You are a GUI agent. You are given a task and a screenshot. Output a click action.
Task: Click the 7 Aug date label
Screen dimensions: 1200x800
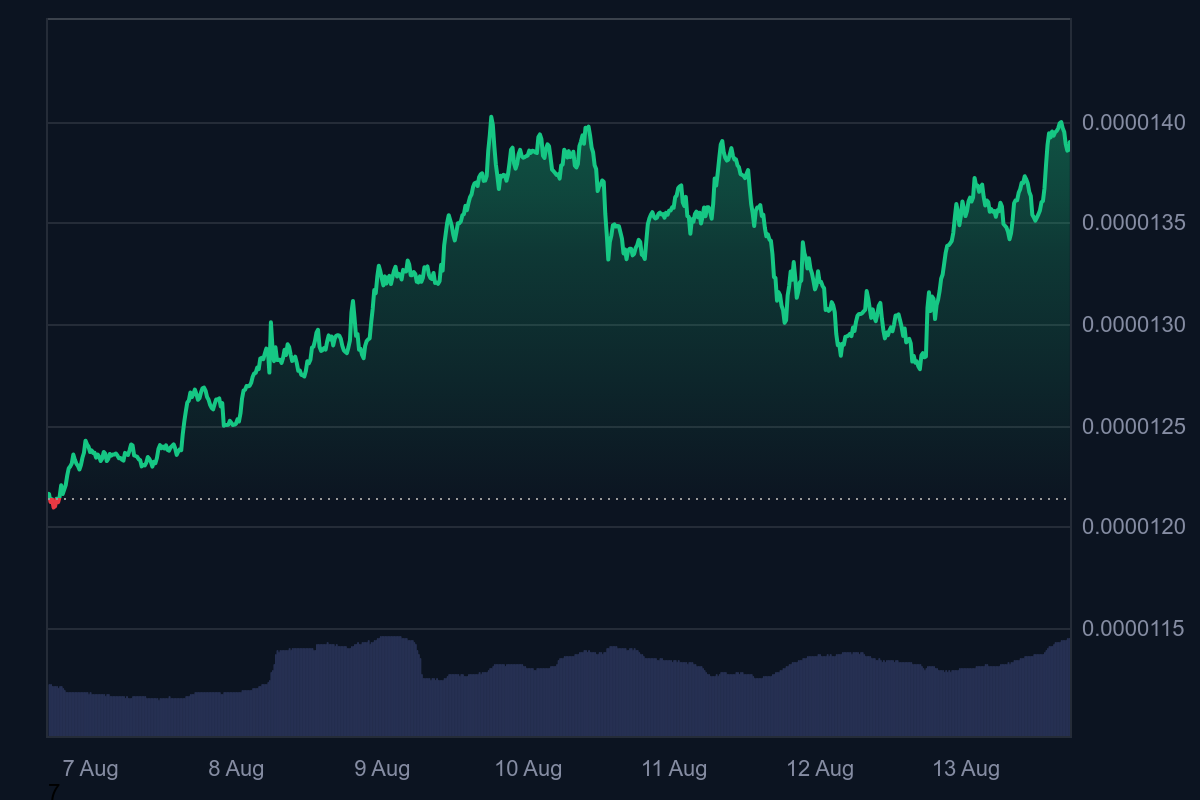point(90,769)
